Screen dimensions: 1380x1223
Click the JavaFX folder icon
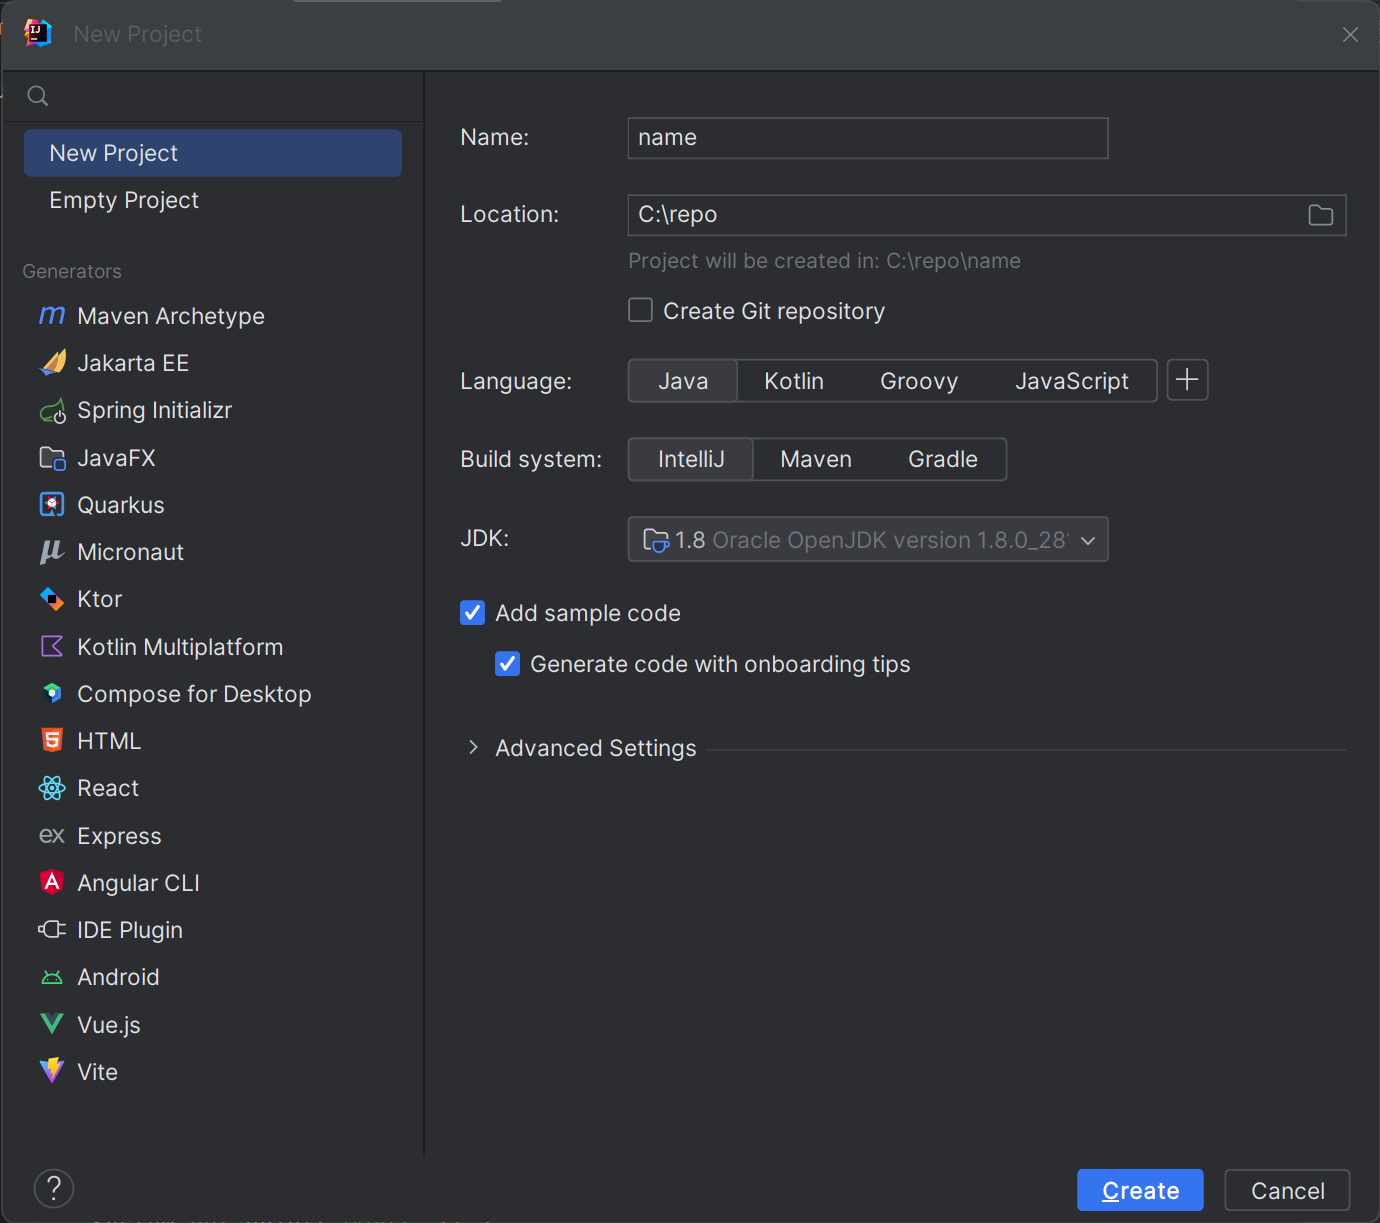(52, 458)
